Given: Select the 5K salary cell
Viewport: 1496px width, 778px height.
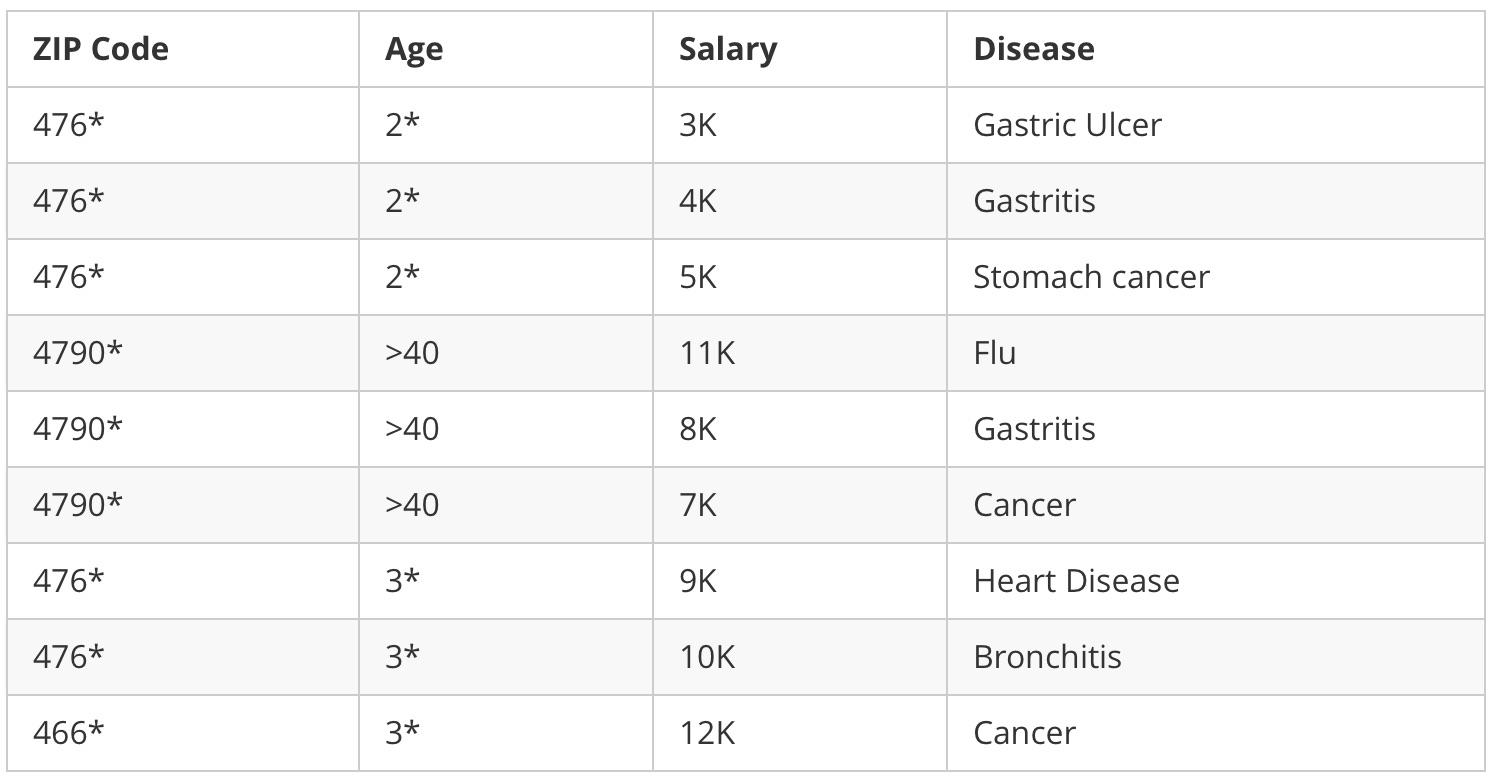Looking at the screenshot, I should pyautogui.click(x=698, y=277).
